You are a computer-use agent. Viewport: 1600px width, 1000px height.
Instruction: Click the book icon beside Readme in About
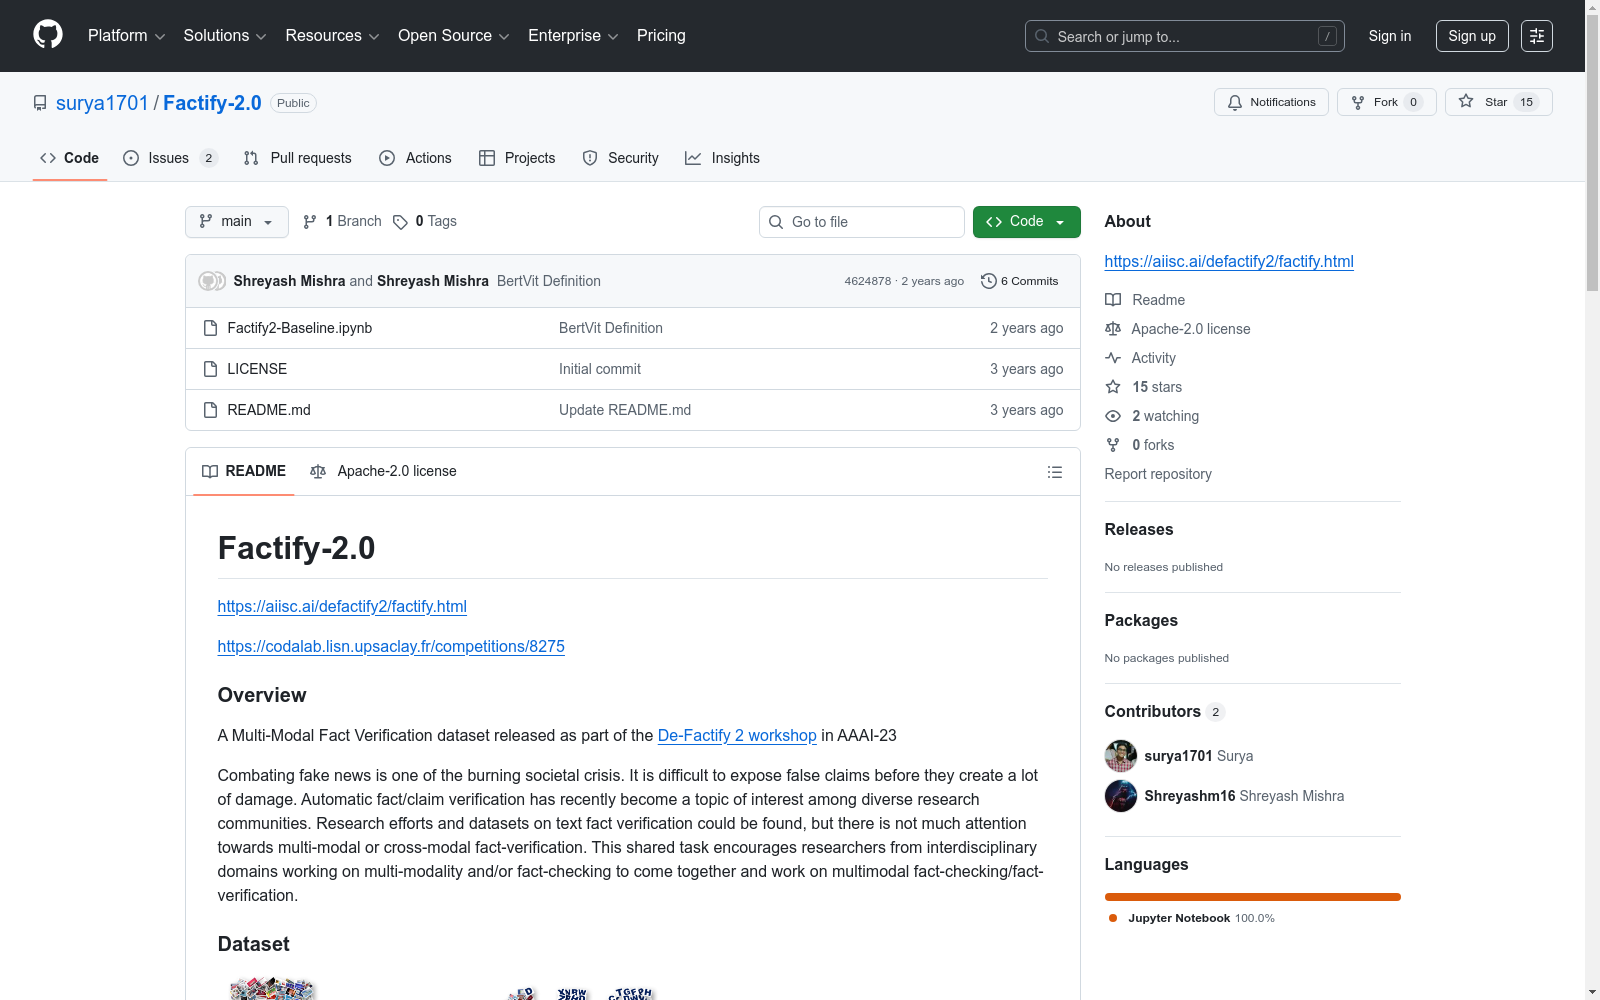[x=1113, y=300]
